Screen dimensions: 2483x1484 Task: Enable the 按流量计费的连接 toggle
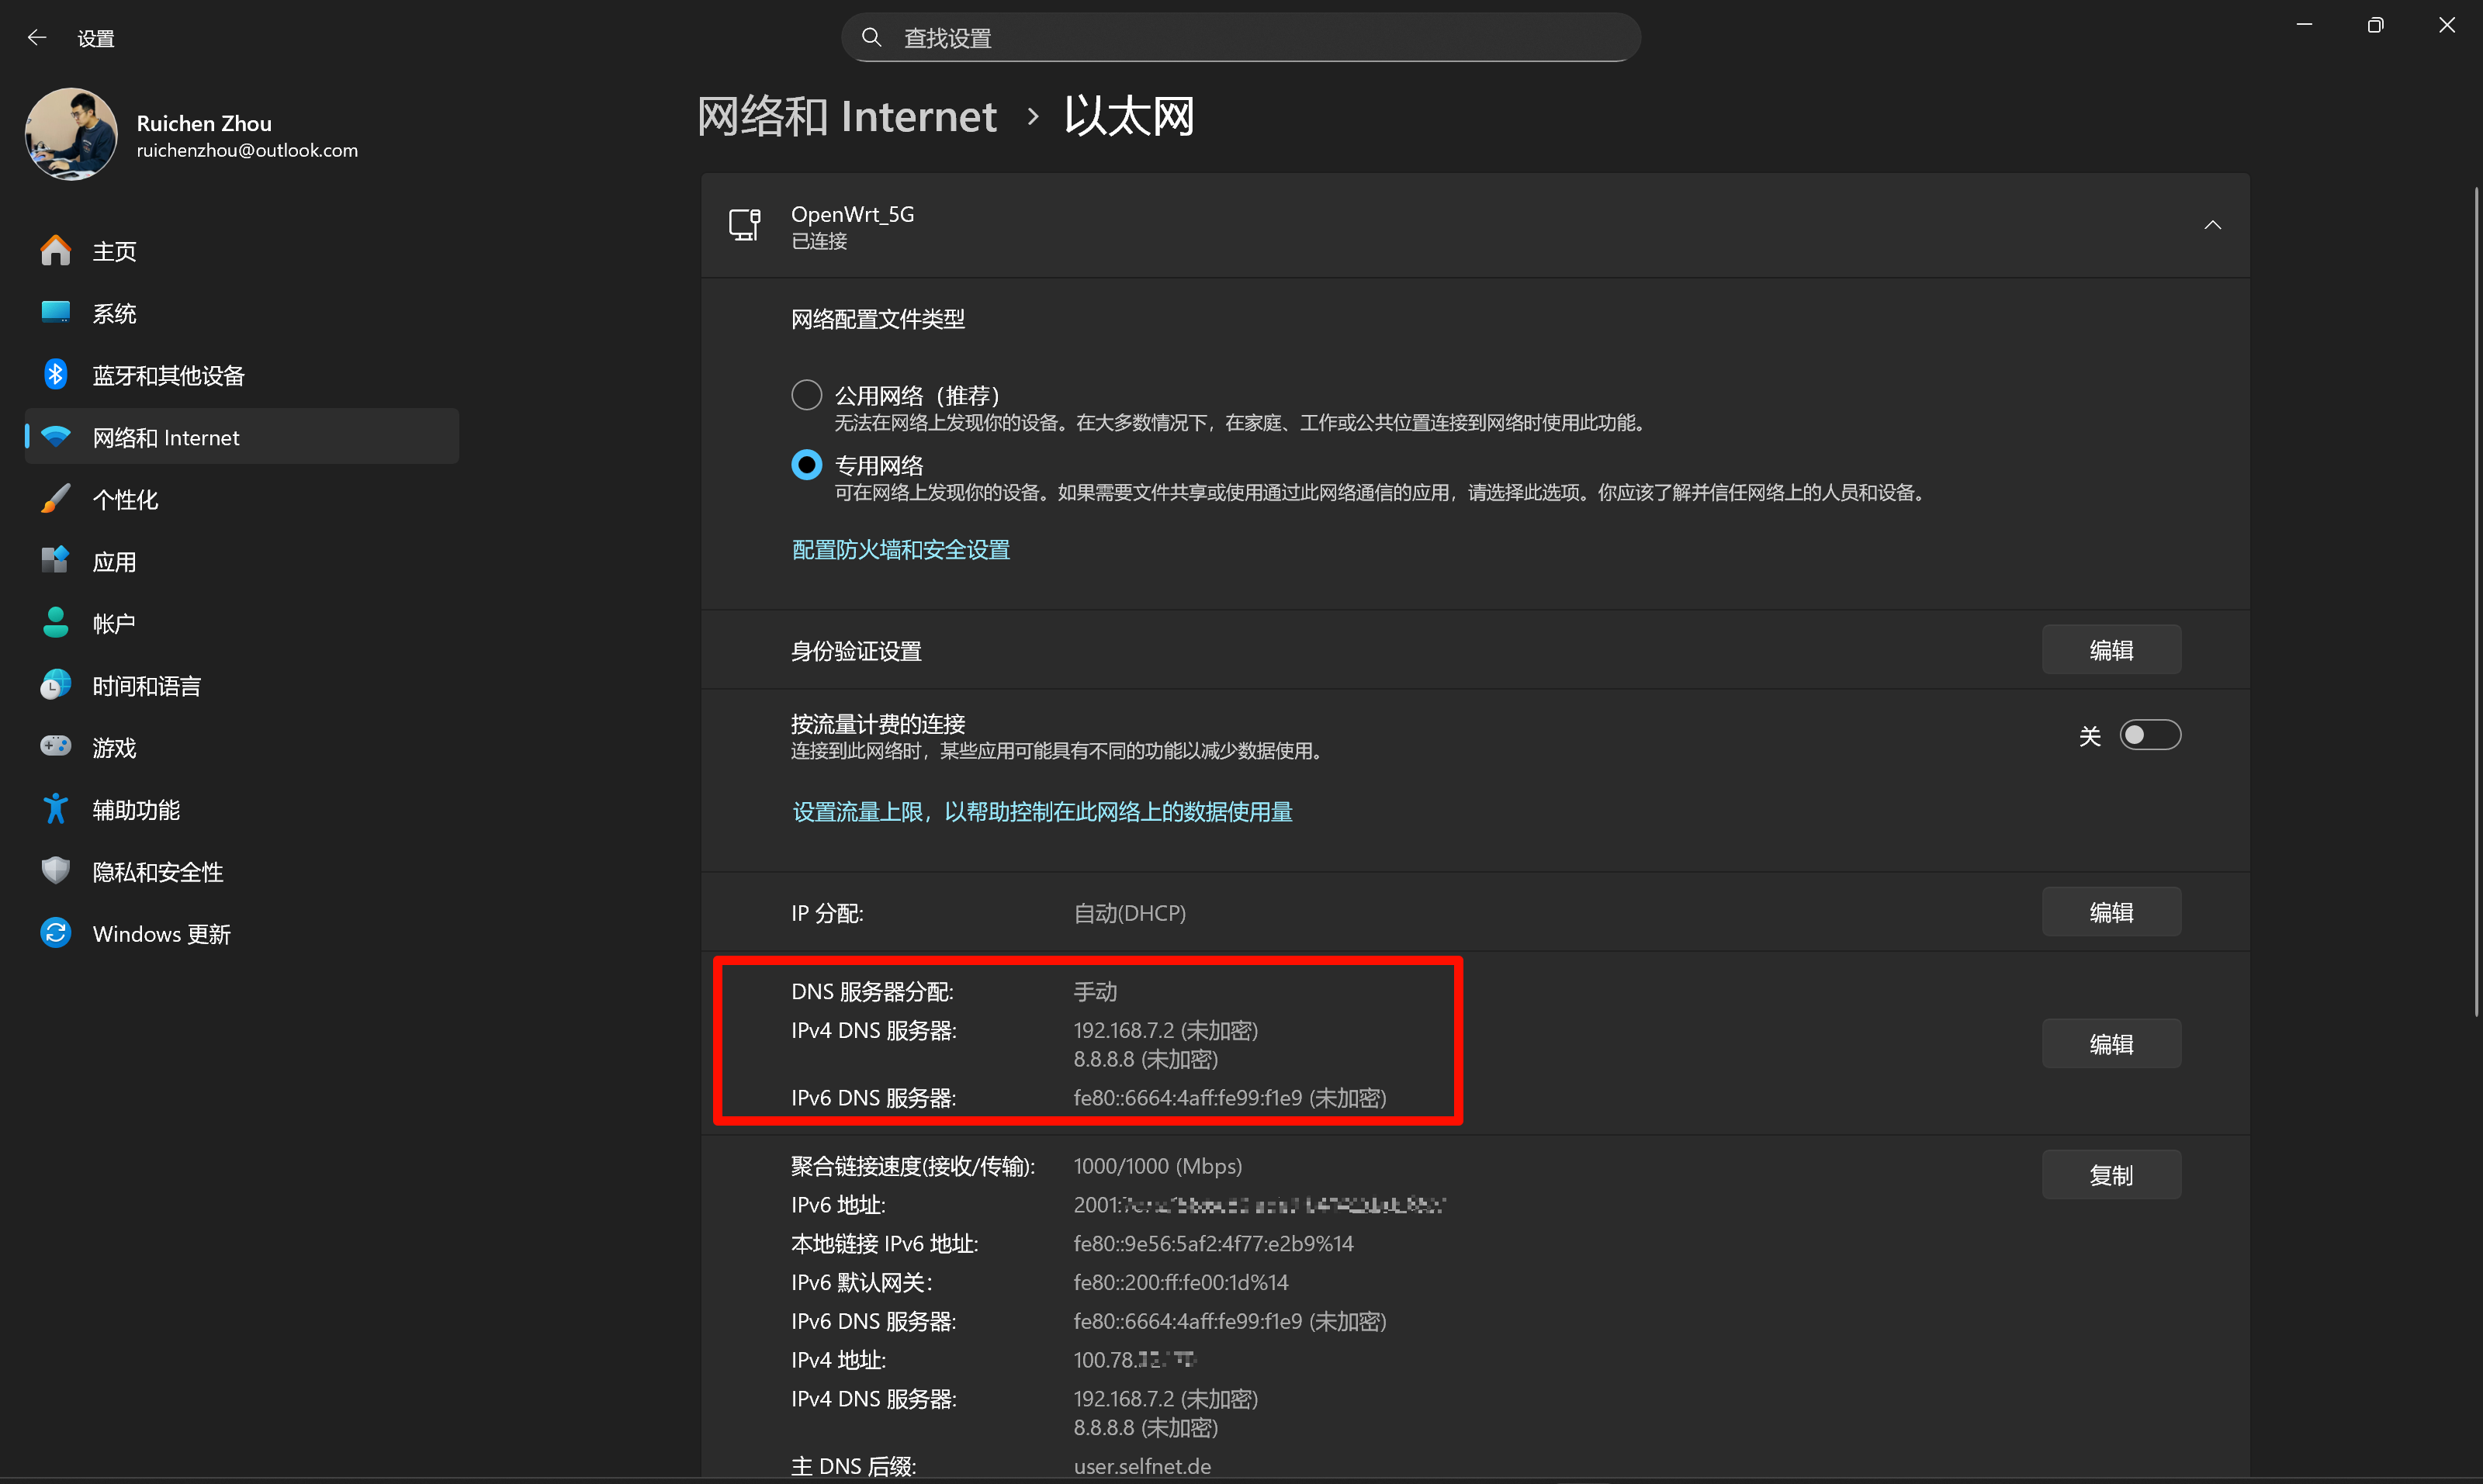tap(2151, 735)
